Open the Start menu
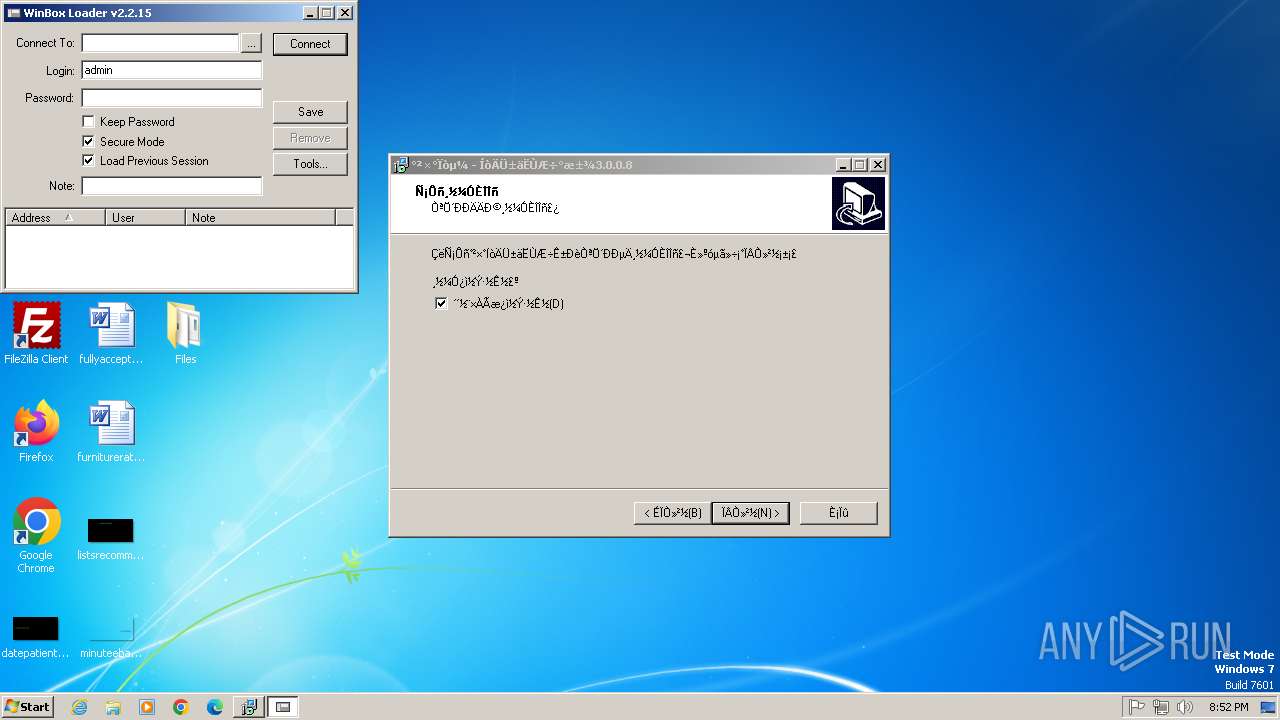 pos(28,707)
